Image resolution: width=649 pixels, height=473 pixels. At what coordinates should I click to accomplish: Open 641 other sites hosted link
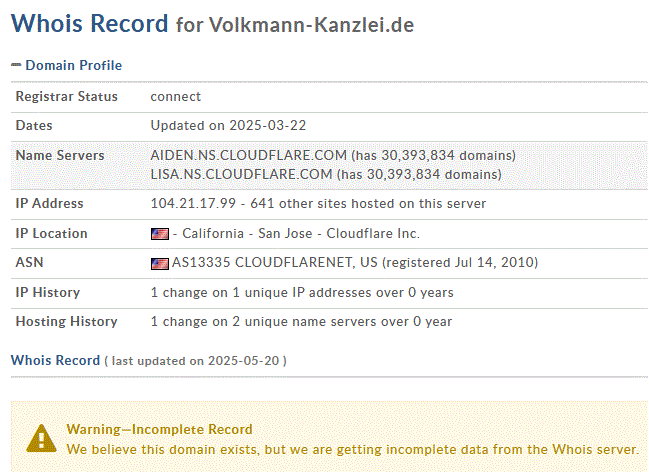368,204
